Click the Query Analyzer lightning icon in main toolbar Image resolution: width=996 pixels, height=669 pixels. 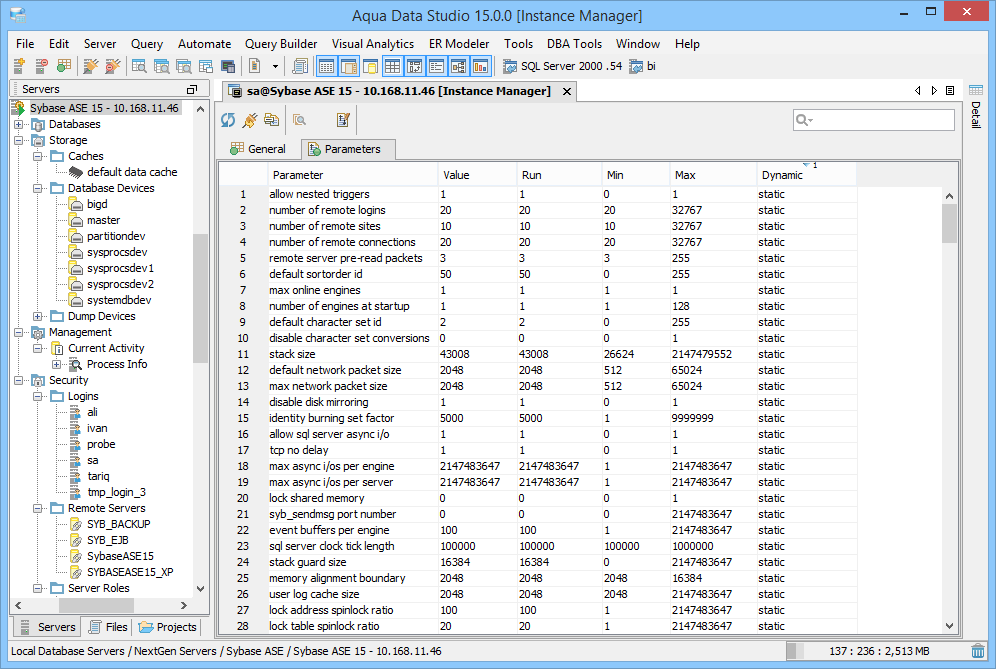[x=91, y=66]
